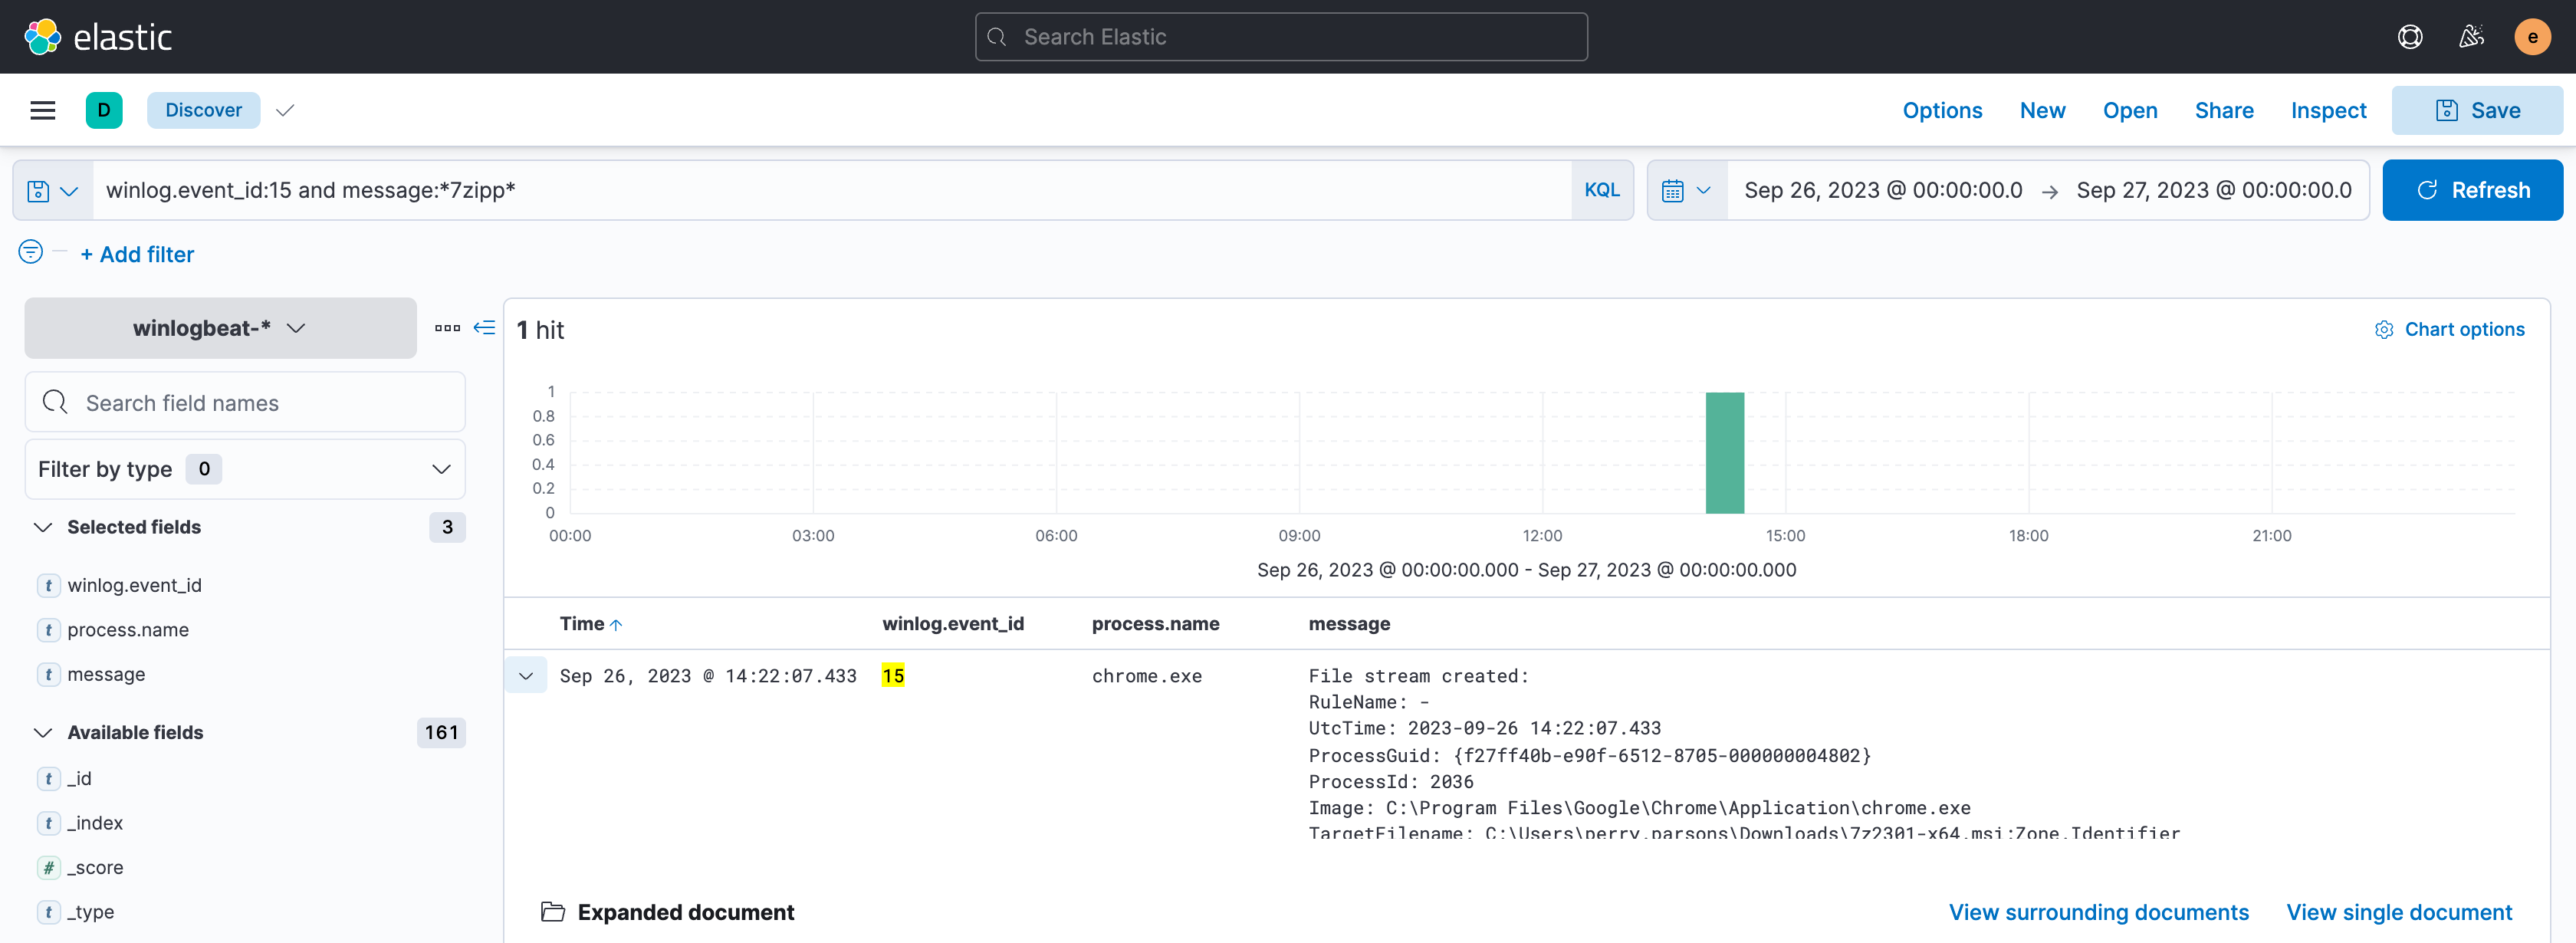The image size is (2576, 943).
Task: Click the Expanded document folder icon
Action: tap(552, 912)
